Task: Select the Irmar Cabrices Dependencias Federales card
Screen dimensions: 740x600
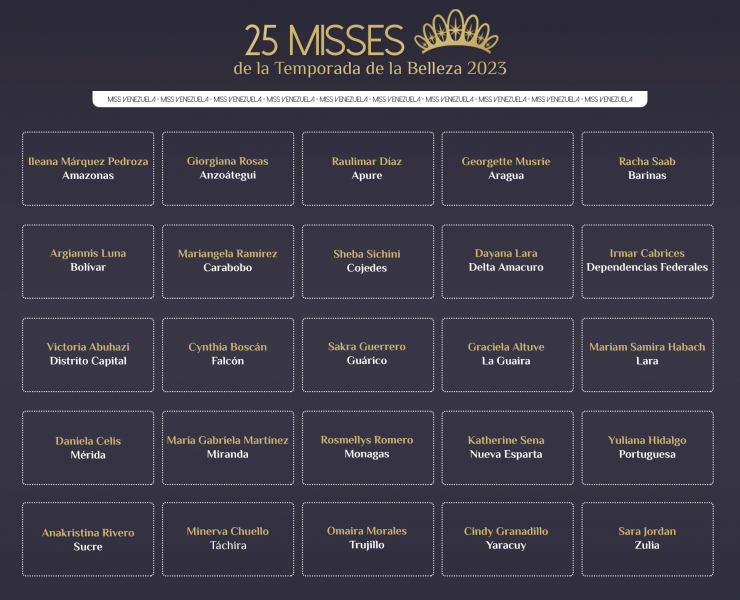Action: [648, 262]
